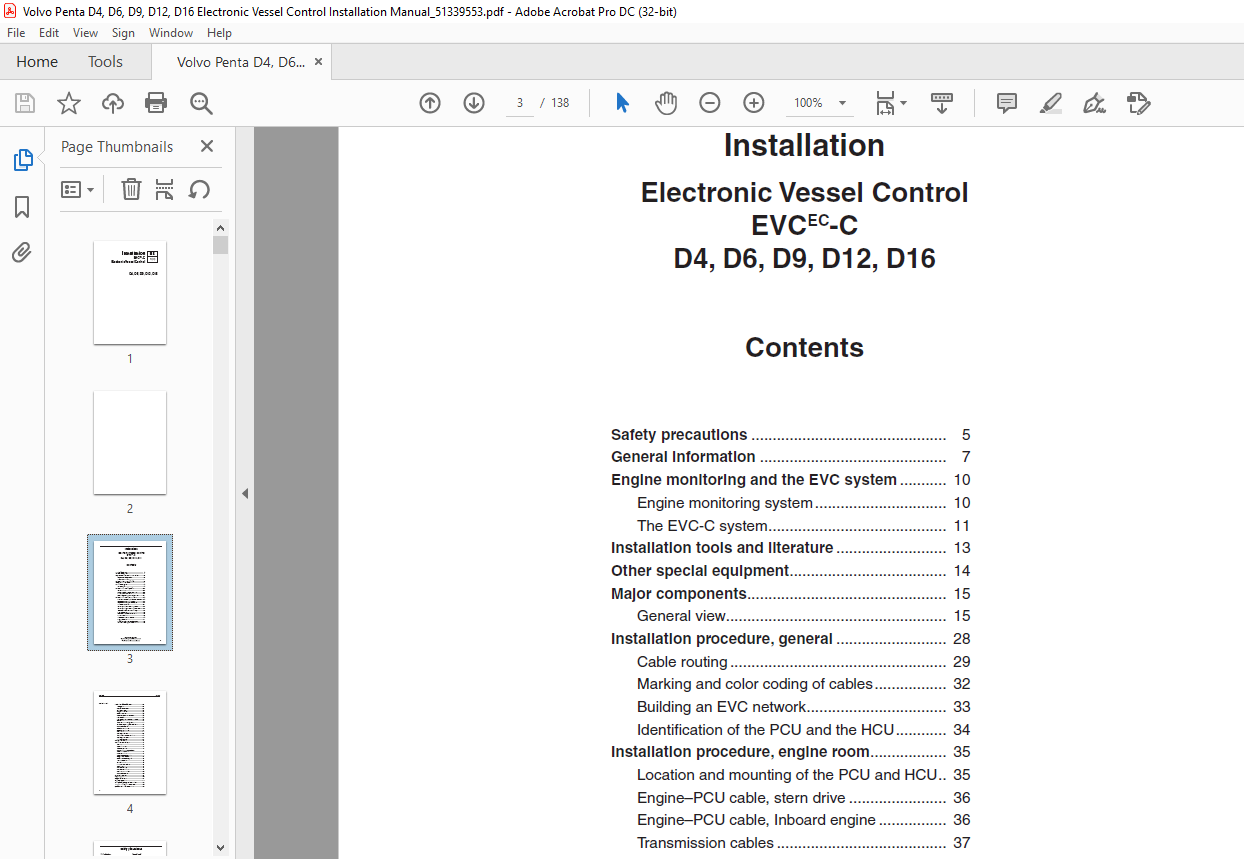
Task: Open the Help menu
Action: coord(219,33)
